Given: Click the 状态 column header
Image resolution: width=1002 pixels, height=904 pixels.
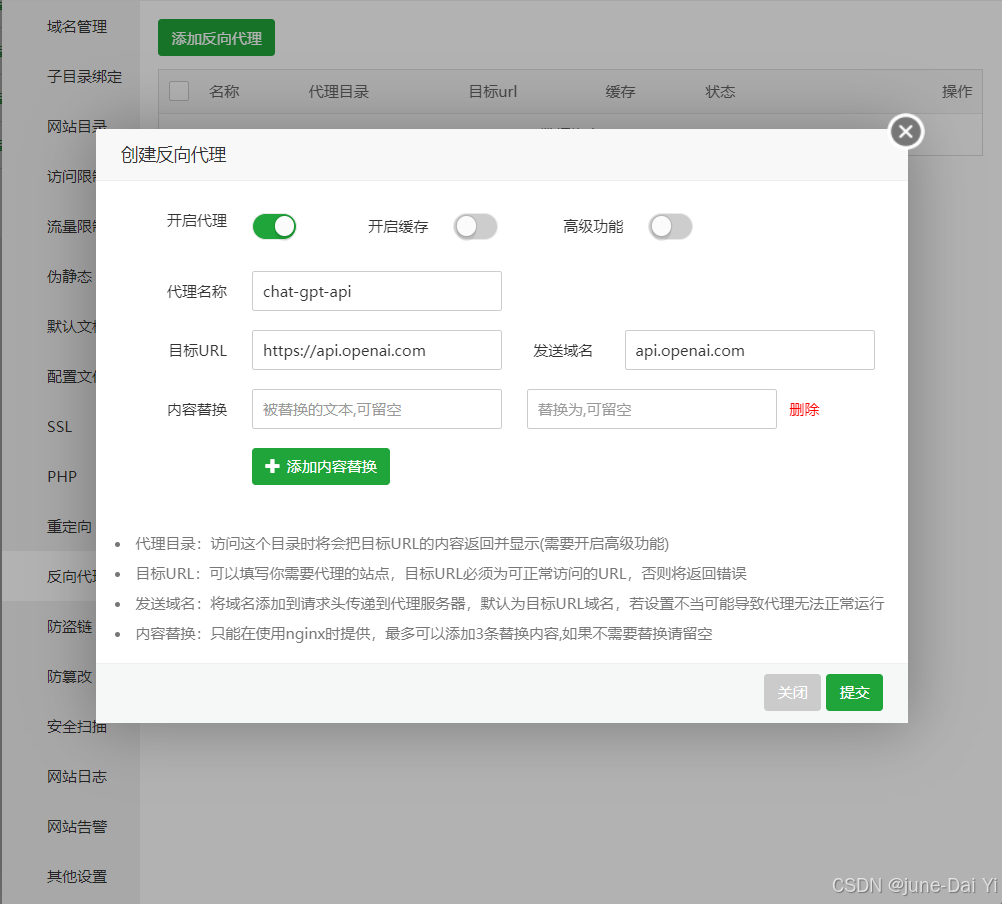Looking at the screenshot, I should (720, 91).
